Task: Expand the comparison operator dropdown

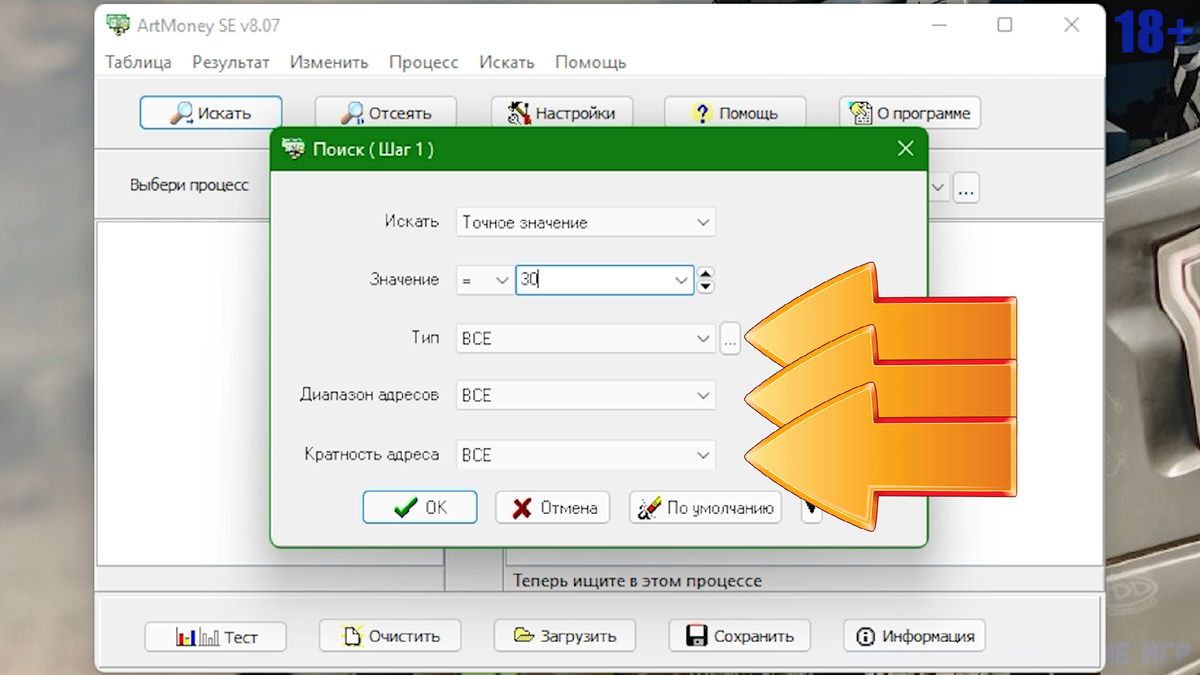Action: click(502, 281)
